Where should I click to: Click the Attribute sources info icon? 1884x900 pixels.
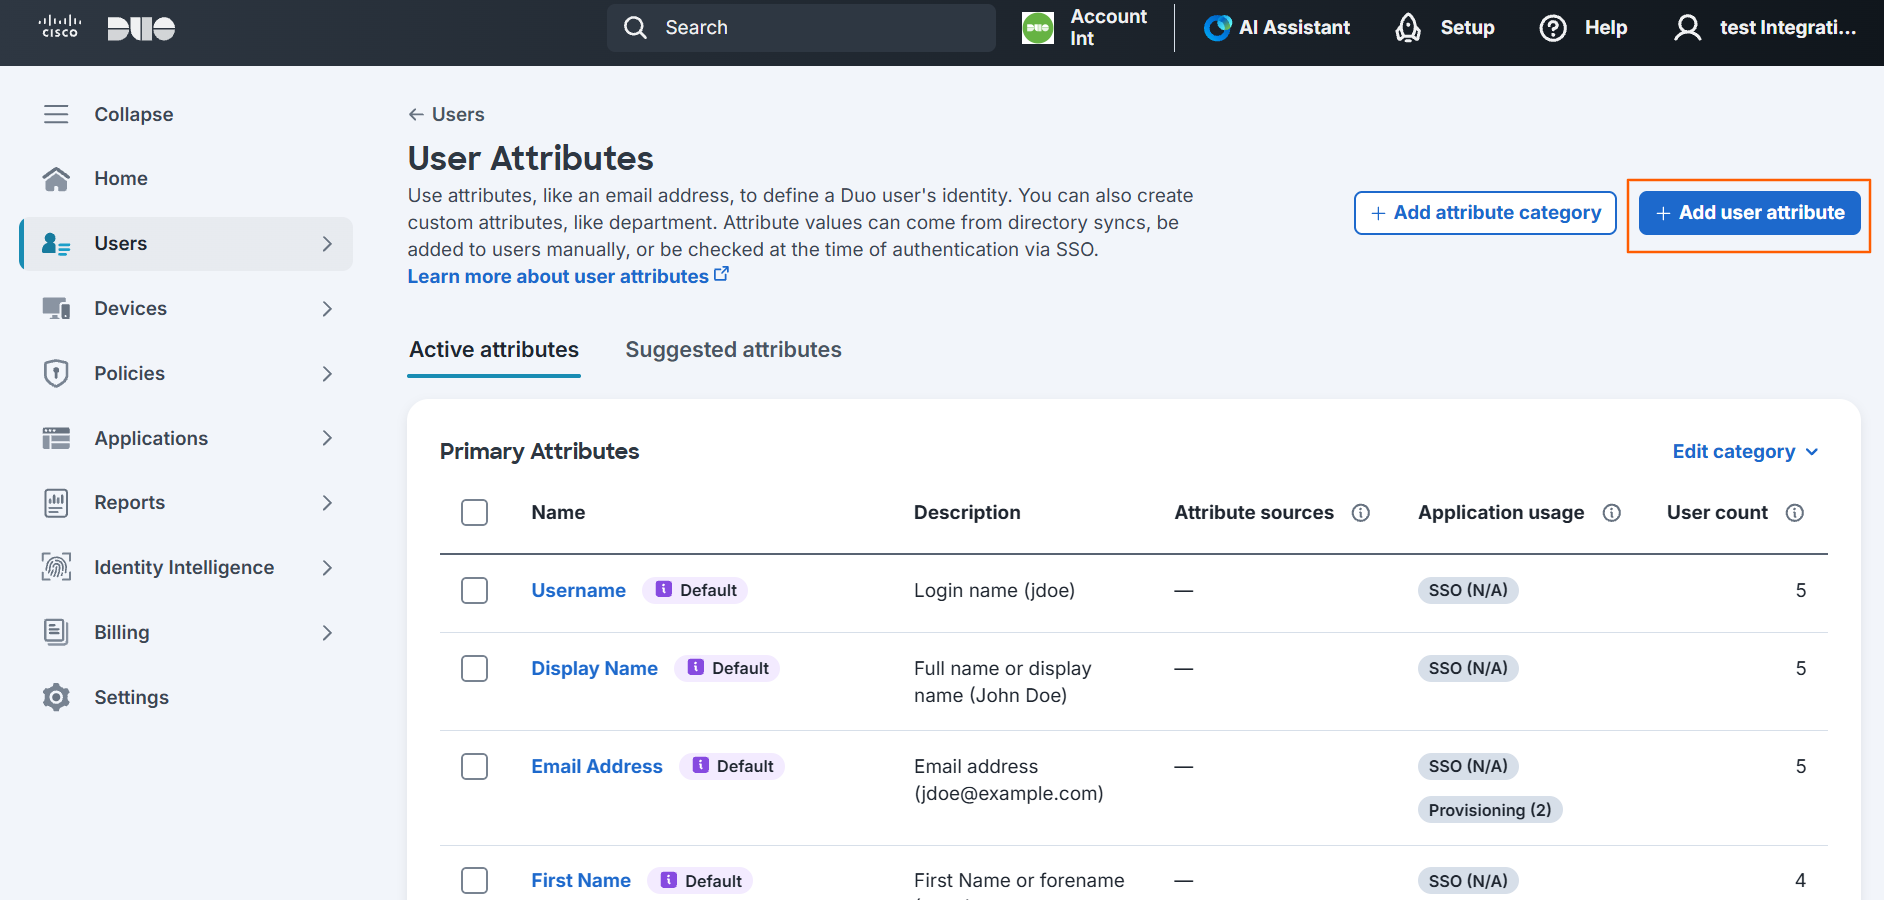pyautogui.click(x=1361, y=513)
